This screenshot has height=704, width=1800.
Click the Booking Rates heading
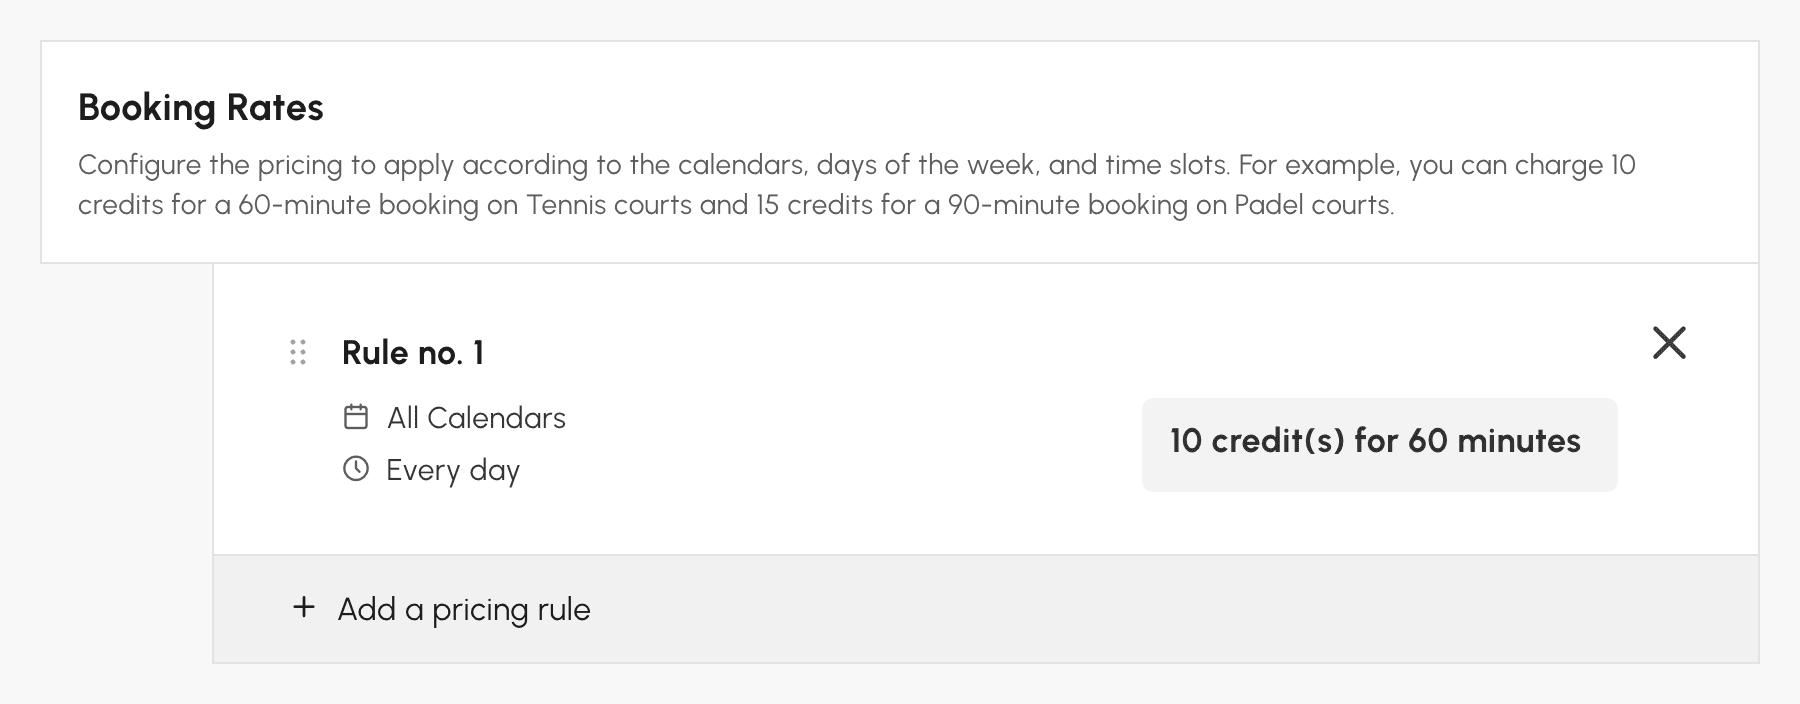tap(201, 107)
